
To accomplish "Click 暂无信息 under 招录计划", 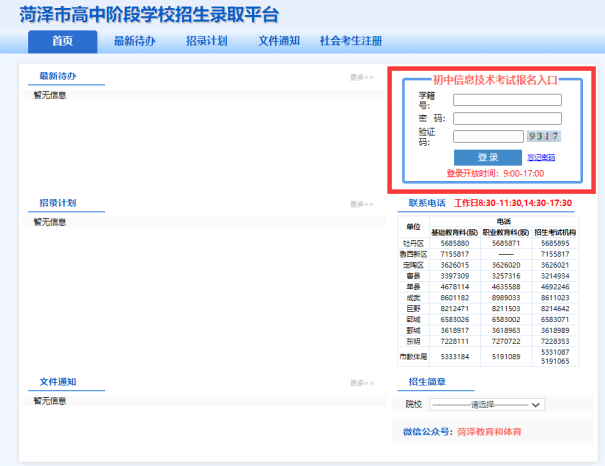I will point(50,222).
